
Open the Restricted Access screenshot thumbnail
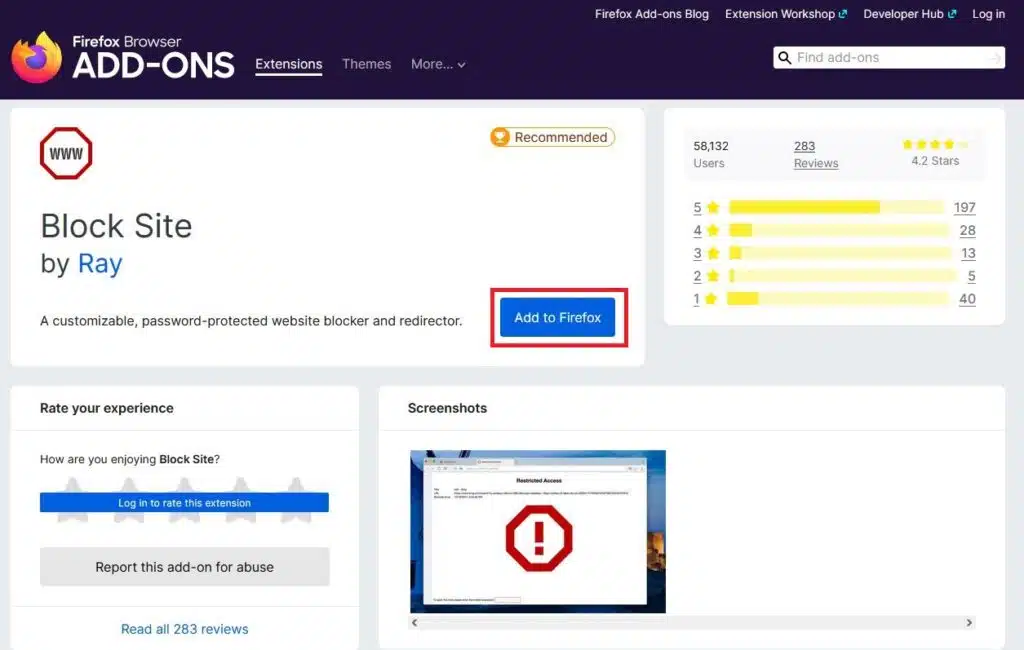(538, 531)
